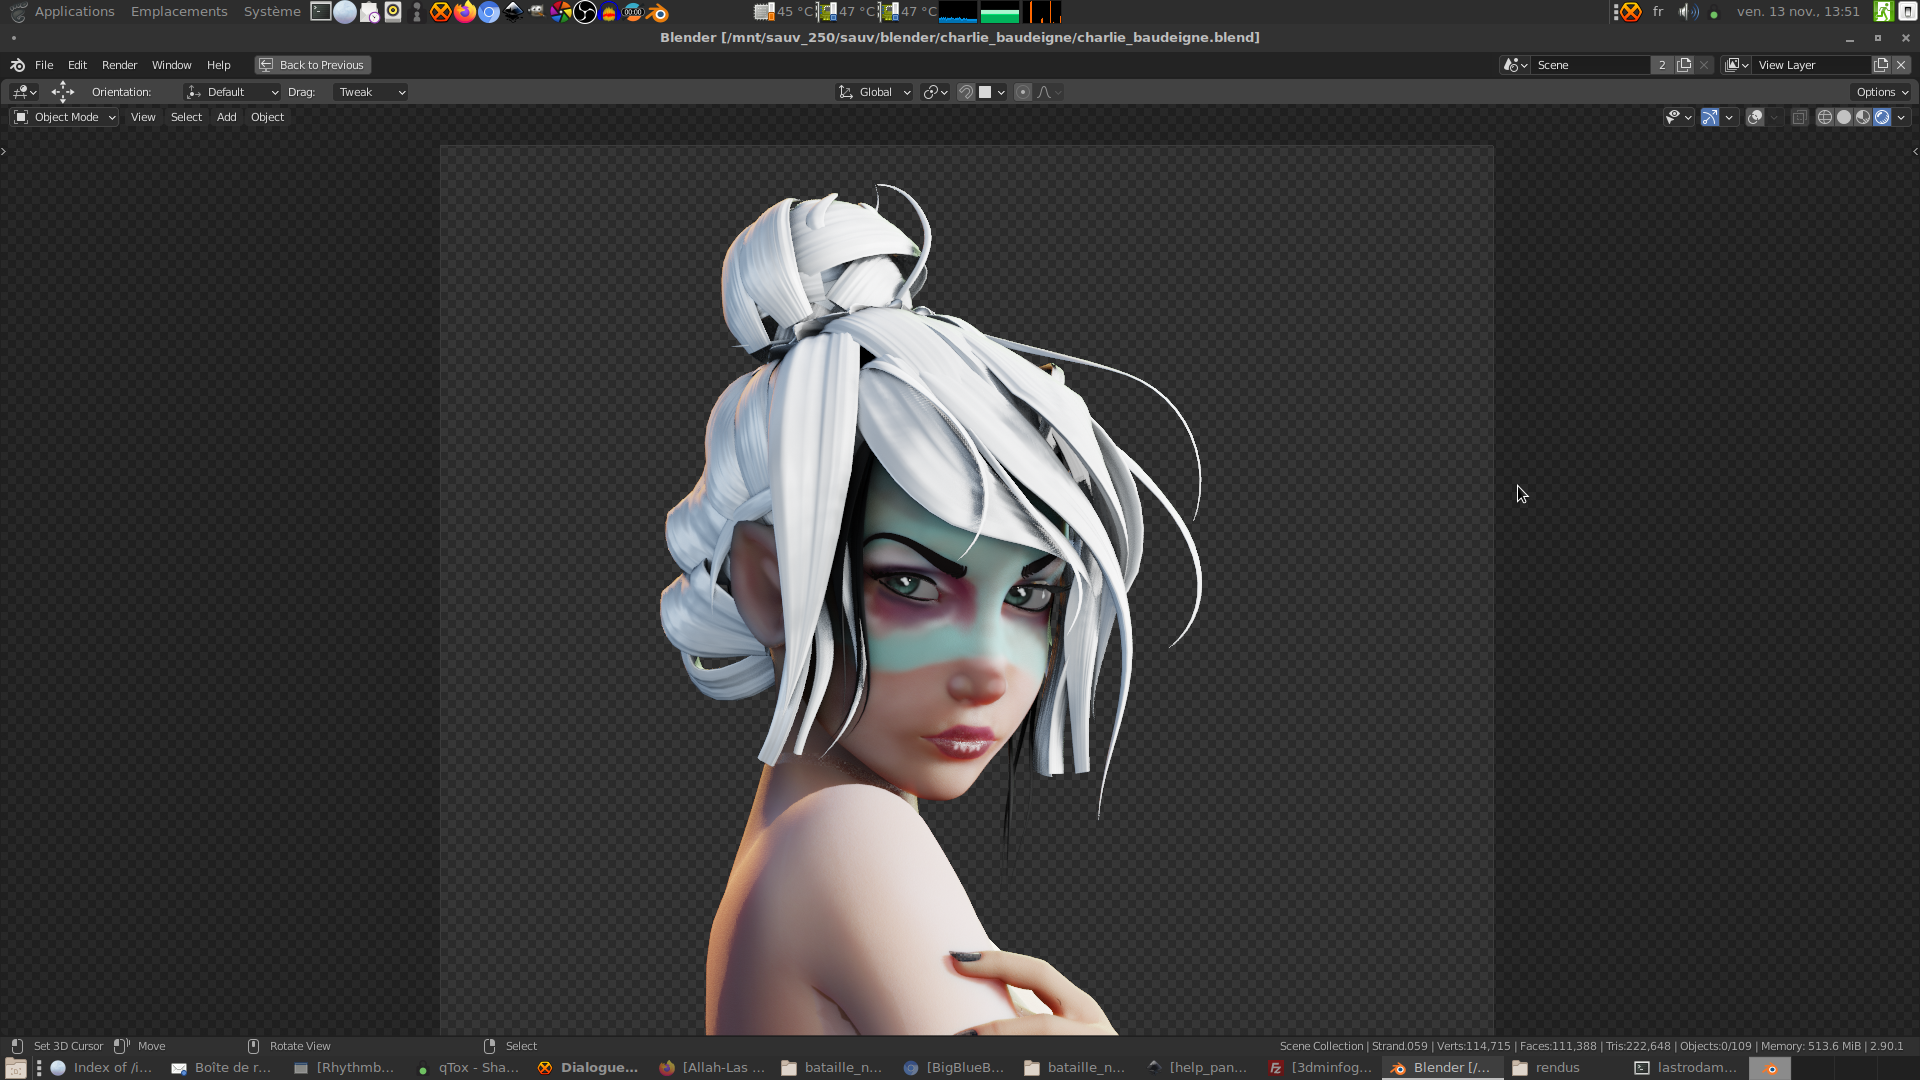This screenshot has width=1920, height=1080.
Task: Click the View Layer name field
Action: 1812,65
